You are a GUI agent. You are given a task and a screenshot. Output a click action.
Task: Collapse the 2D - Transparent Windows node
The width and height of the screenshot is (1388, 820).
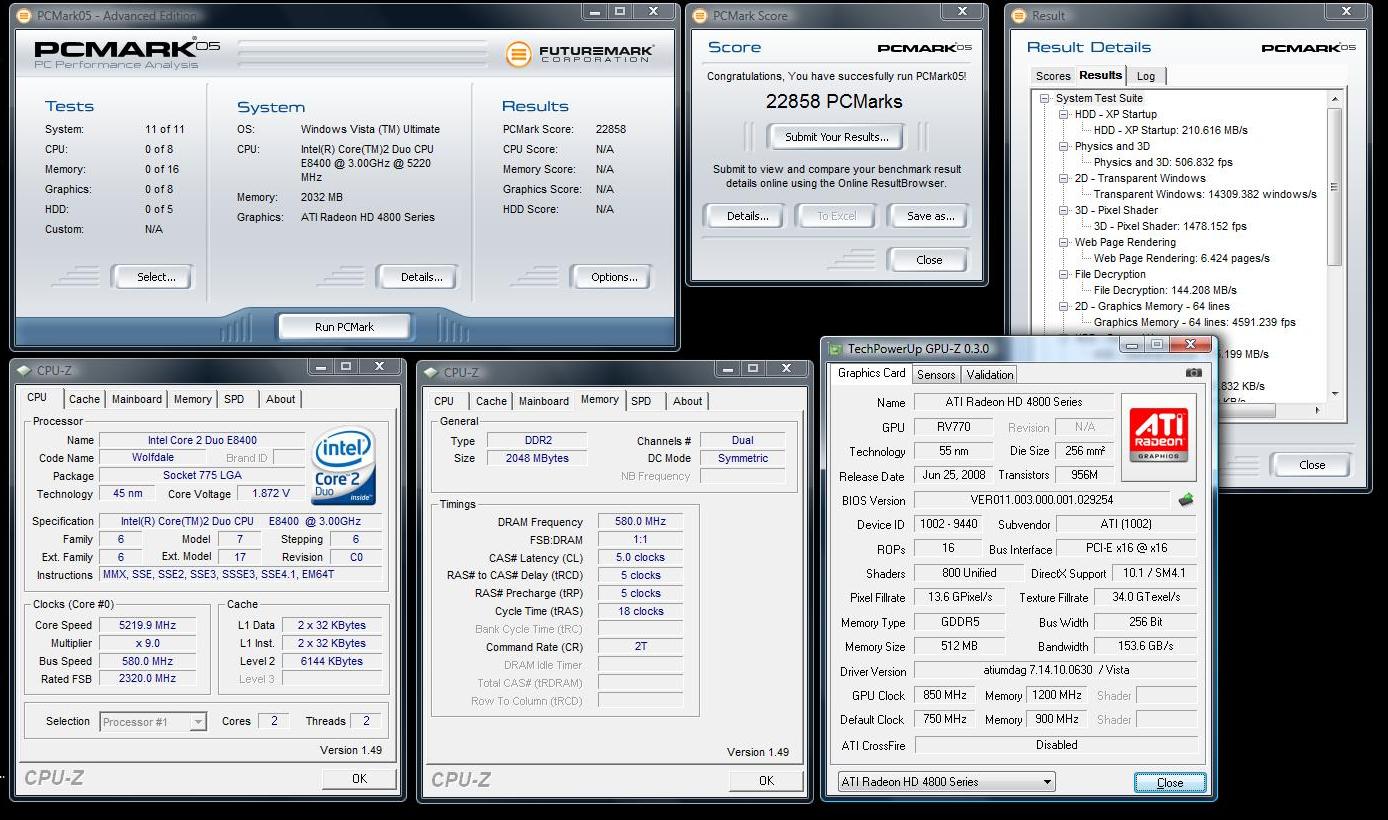click(x=1064, y=178)
